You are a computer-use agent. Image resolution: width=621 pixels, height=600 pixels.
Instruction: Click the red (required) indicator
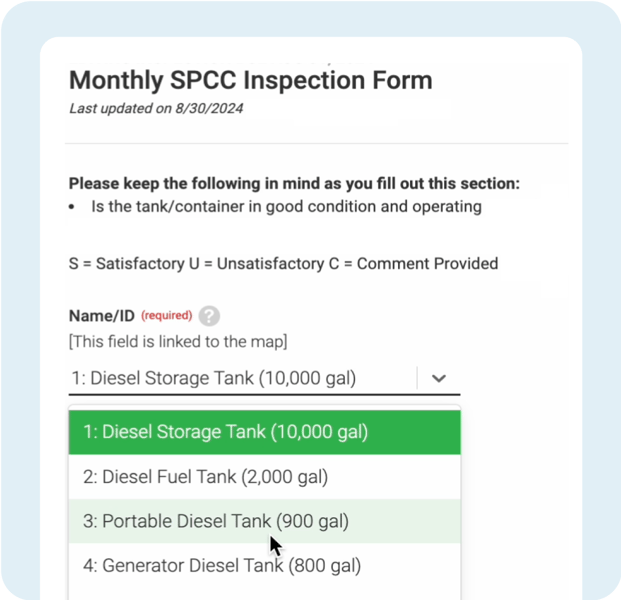click(x=166, y=316)
